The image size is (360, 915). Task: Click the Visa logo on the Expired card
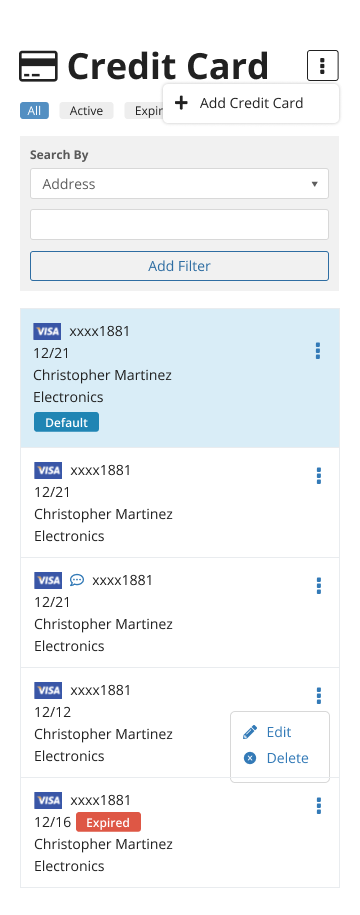click(48, 801)
